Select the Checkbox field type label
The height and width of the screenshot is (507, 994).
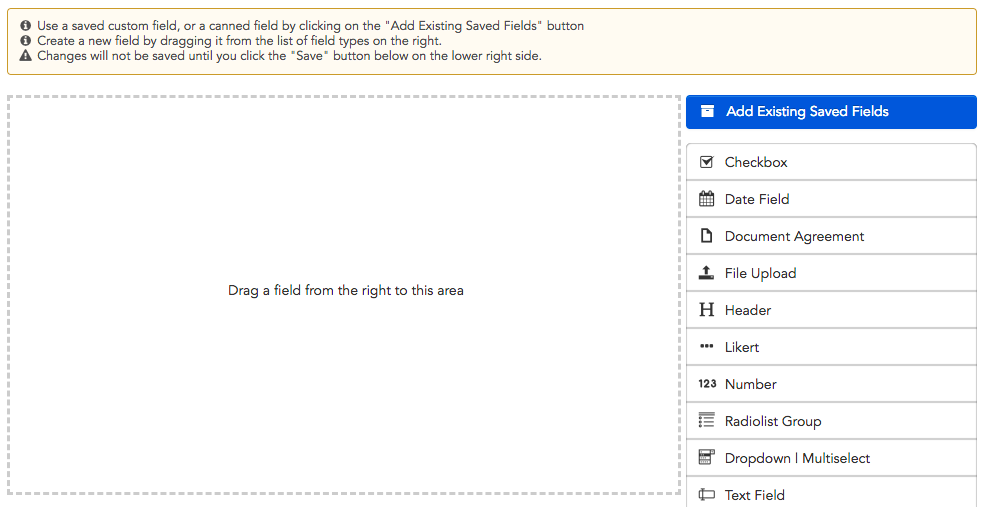[x=756, y=162]
